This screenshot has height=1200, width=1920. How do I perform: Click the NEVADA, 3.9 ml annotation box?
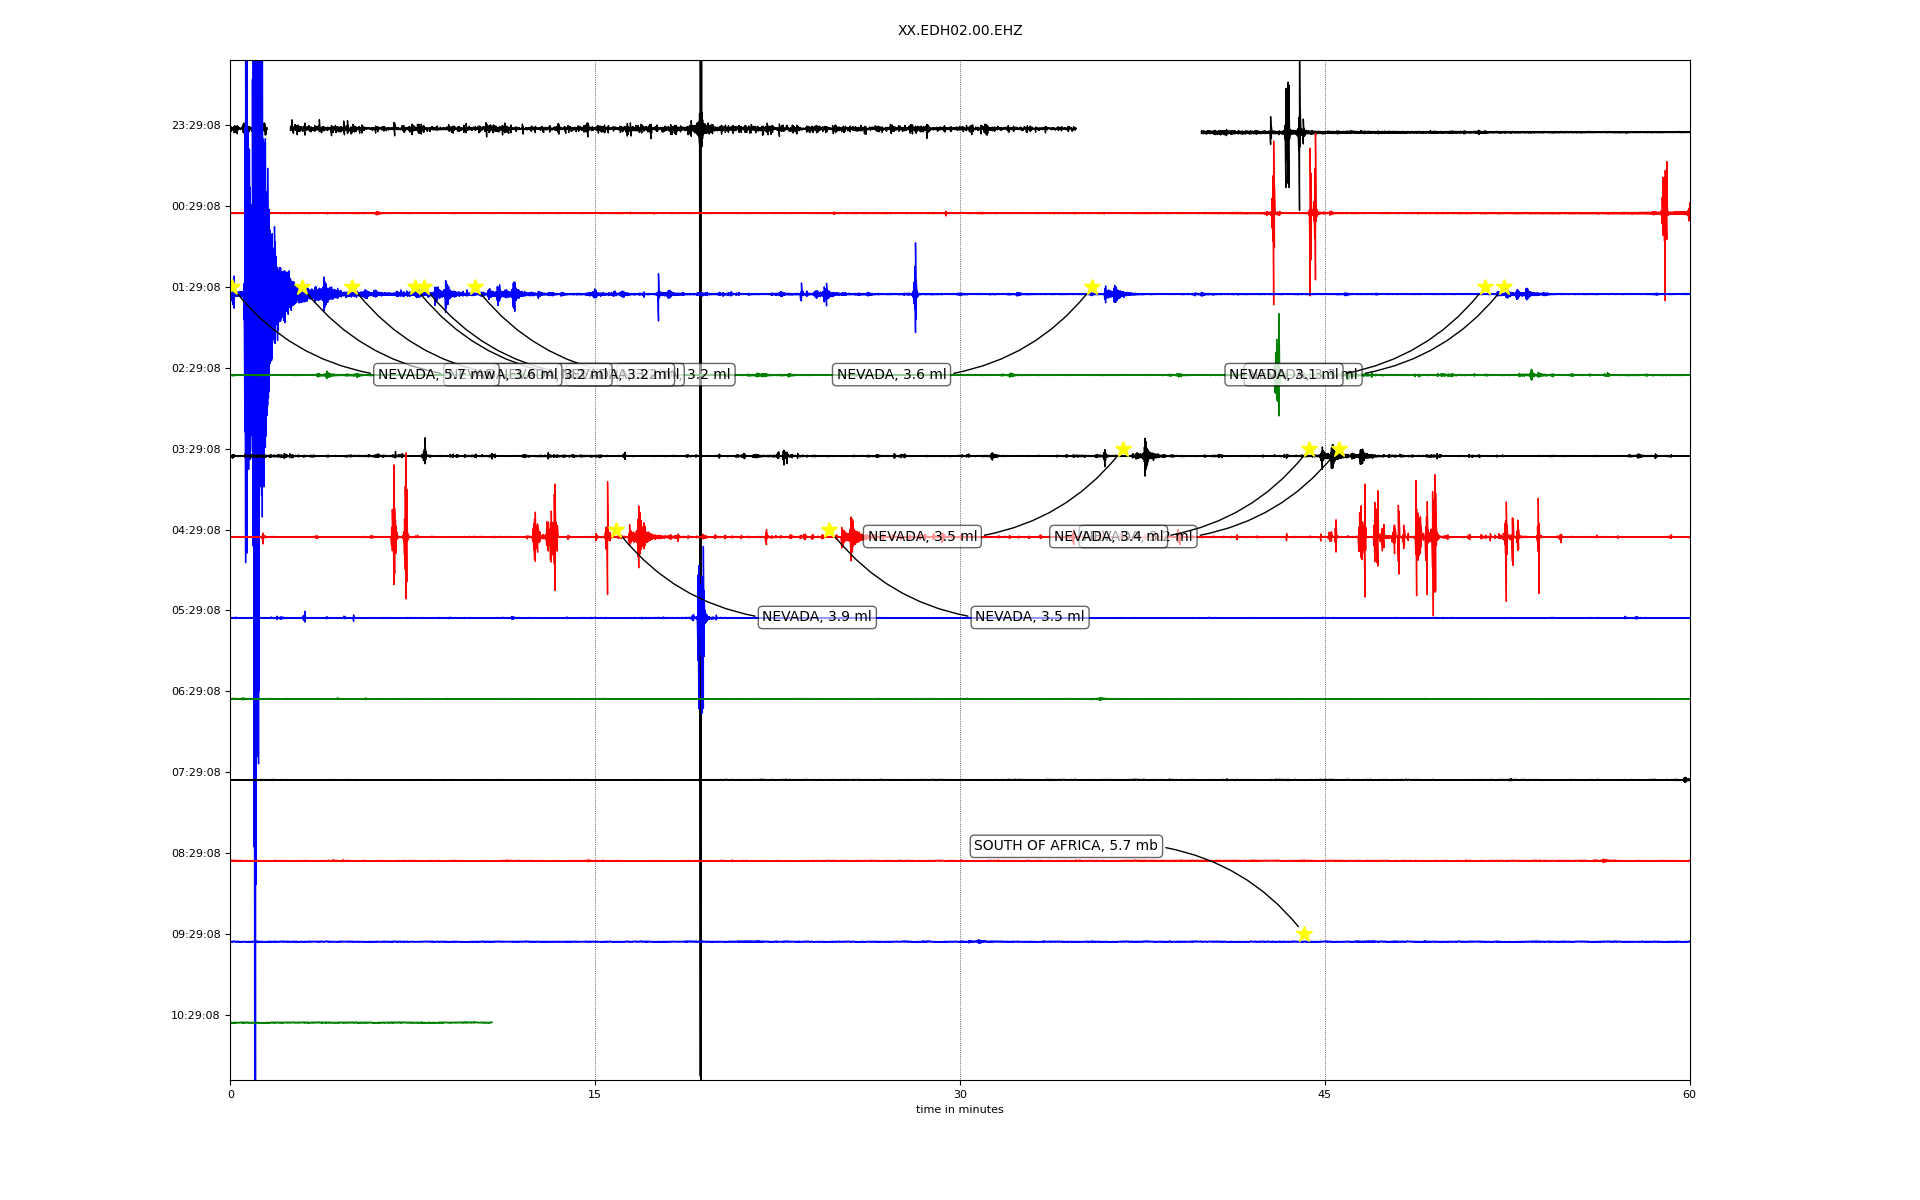point(816,617)
